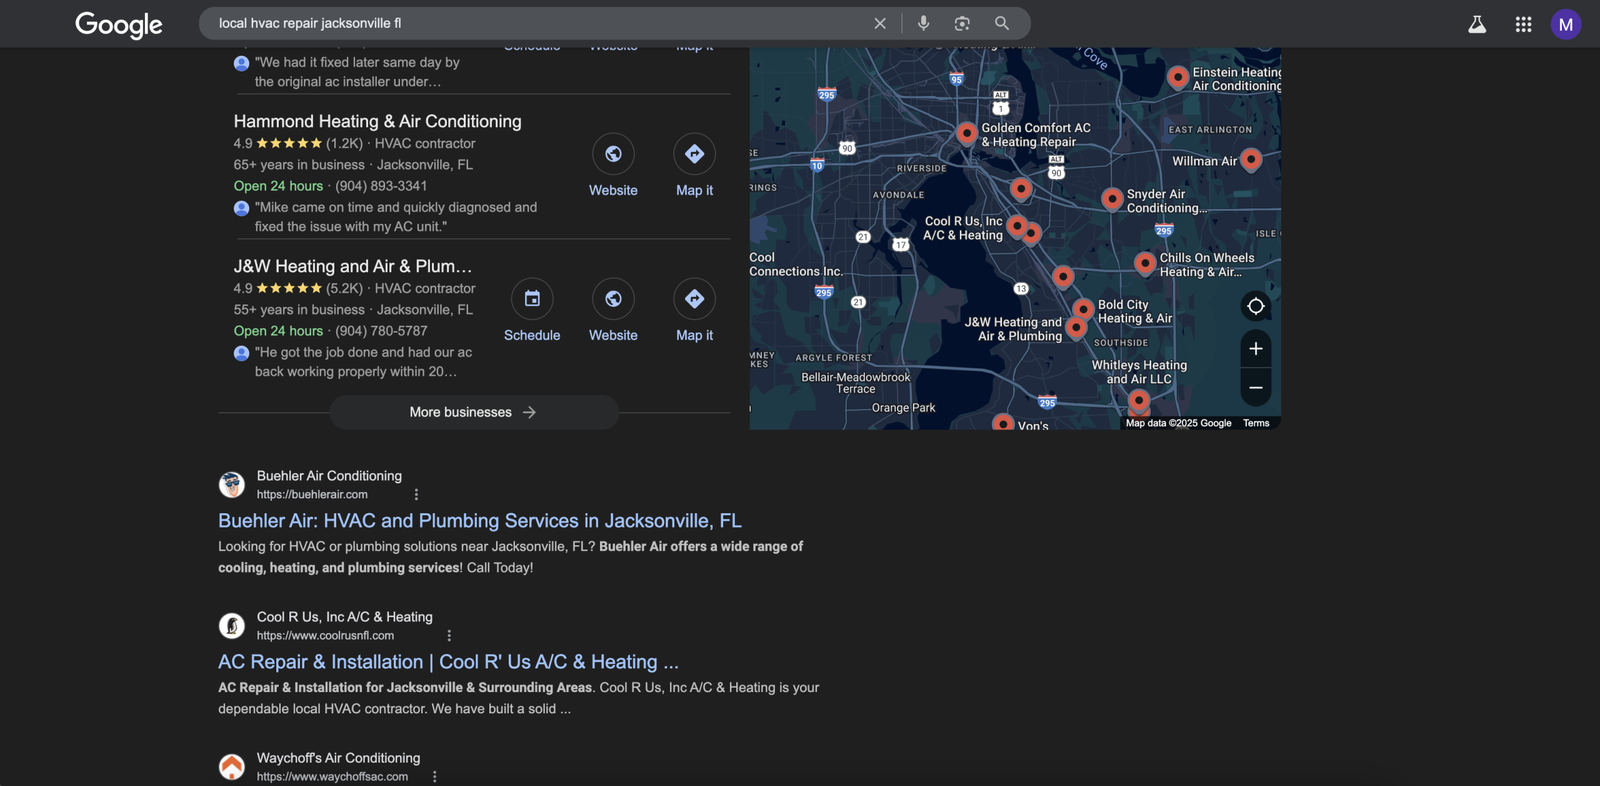Expand the More businesses list

click(473, 412)
